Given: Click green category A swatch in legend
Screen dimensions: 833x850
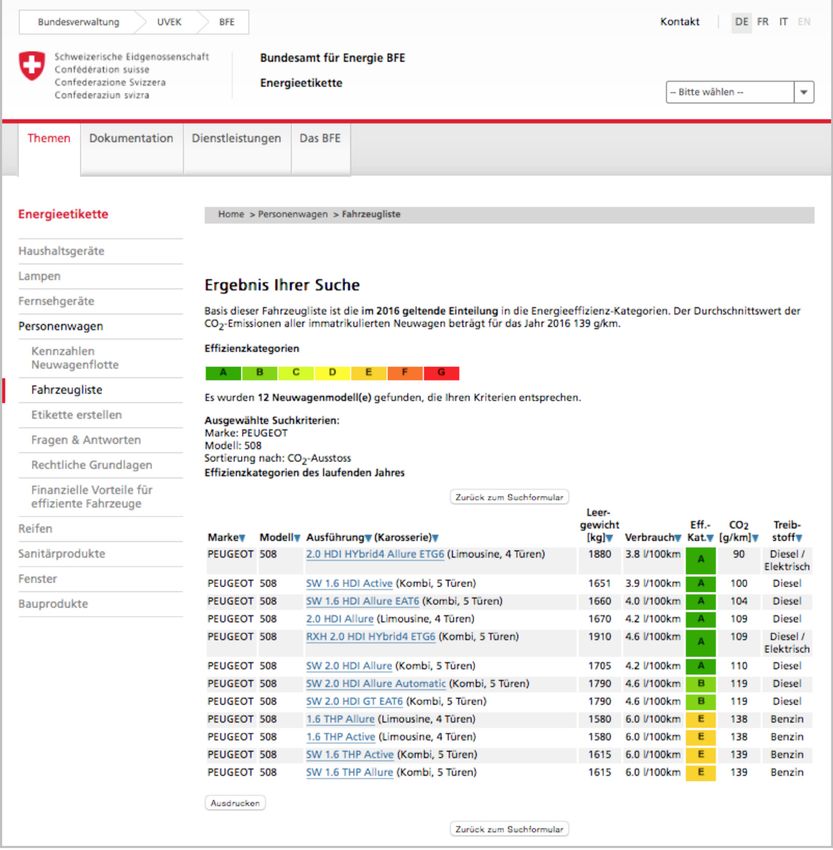Looking at the screenshot, I should pos(223,373).
